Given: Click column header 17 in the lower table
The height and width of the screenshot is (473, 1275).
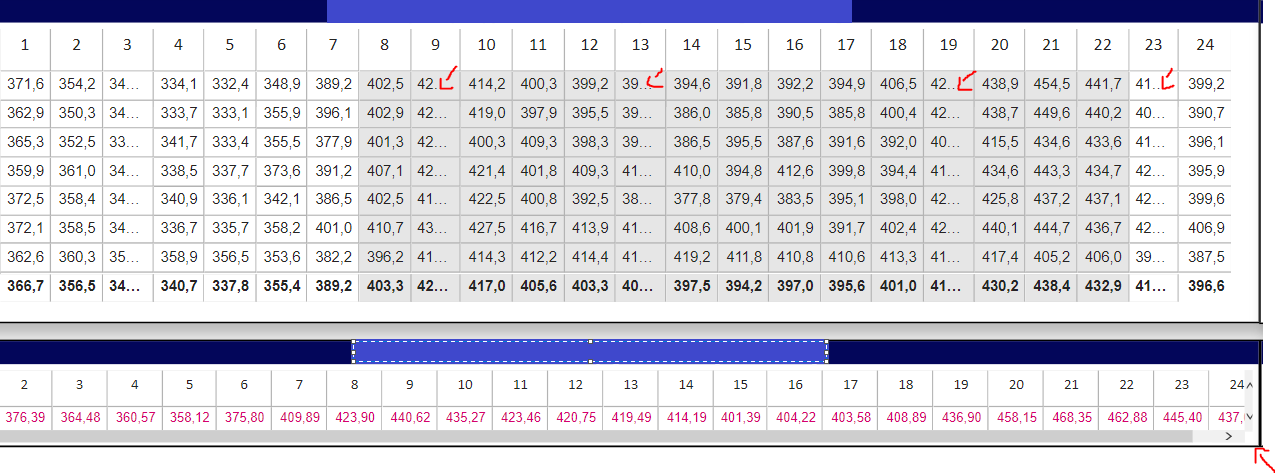Looking at the screenshot, I should (850, 385).
